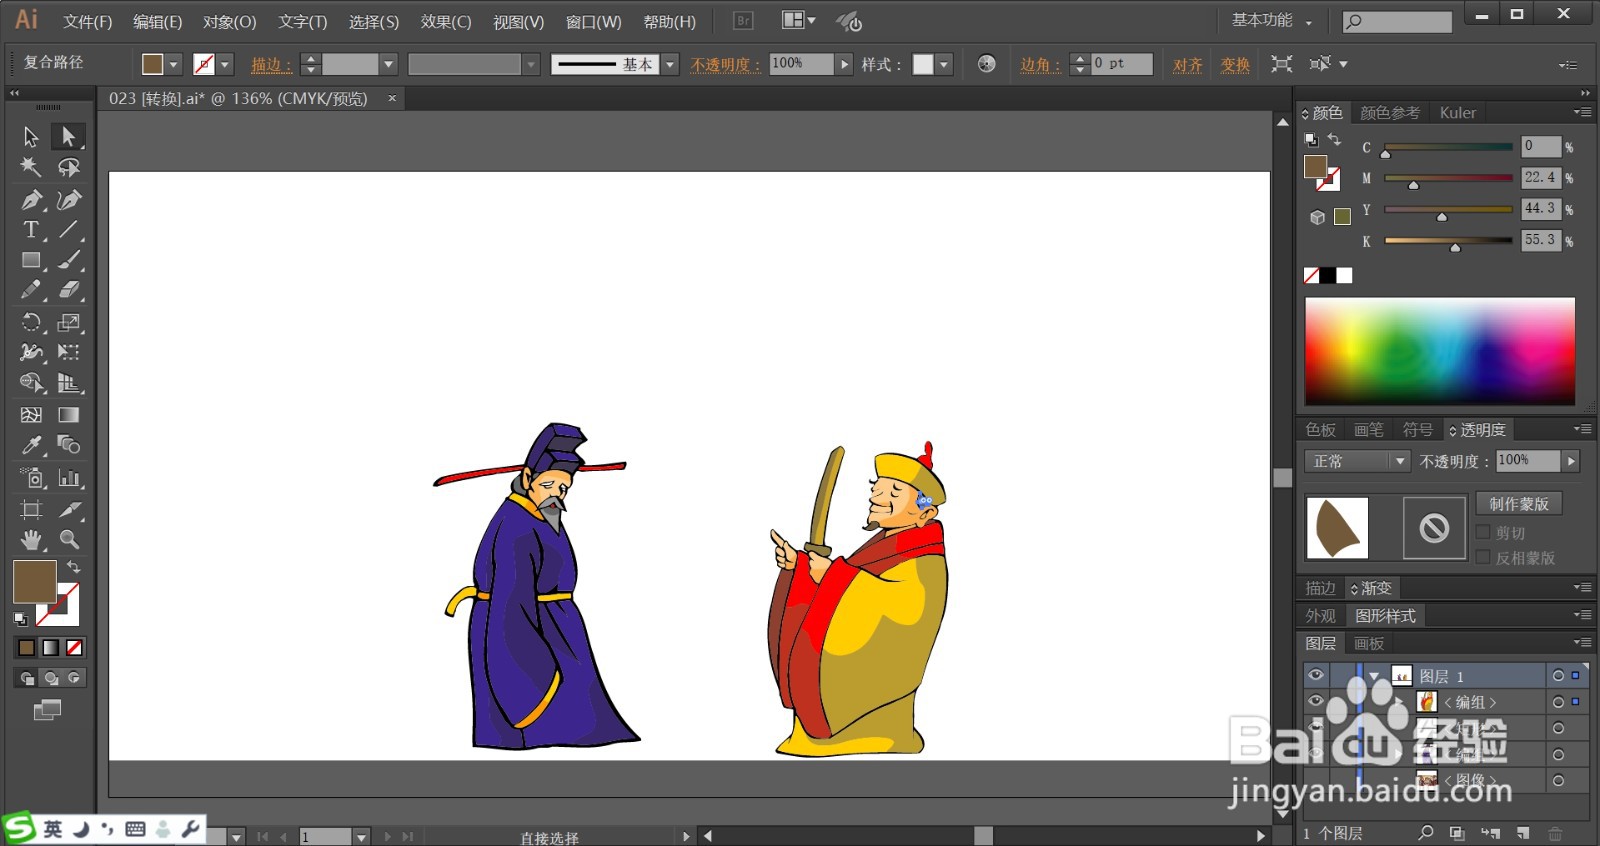This screenshot has height=846, width=1600.
Task: Click the Recolor Artwork wheel icon
Action: pos(986,64)
